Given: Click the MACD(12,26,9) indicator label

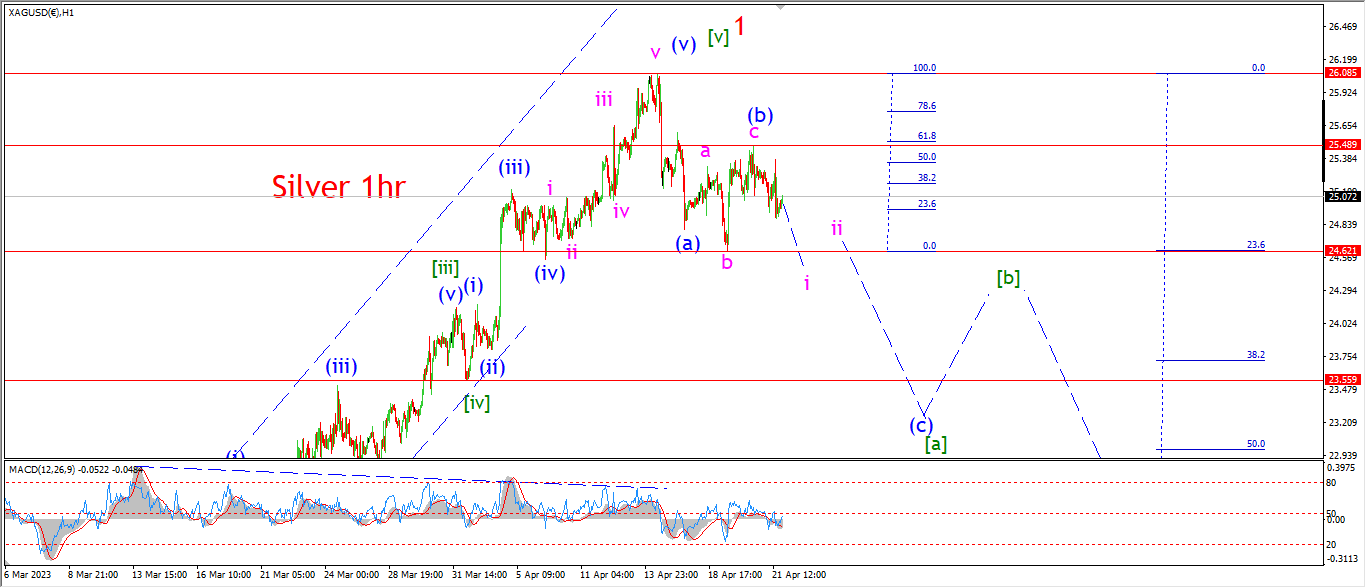Looking at the screenshot, I should (x=76, y=468).
